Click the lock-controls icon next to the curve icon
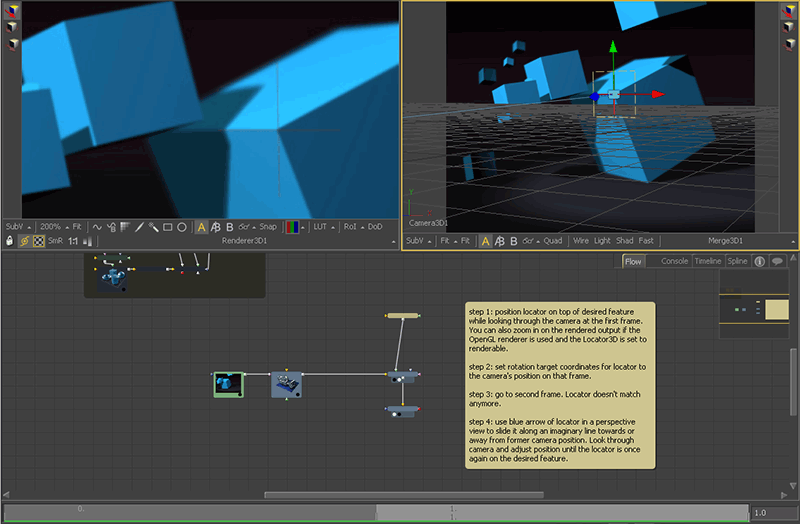The image size is (800, 524). [112, 227]
